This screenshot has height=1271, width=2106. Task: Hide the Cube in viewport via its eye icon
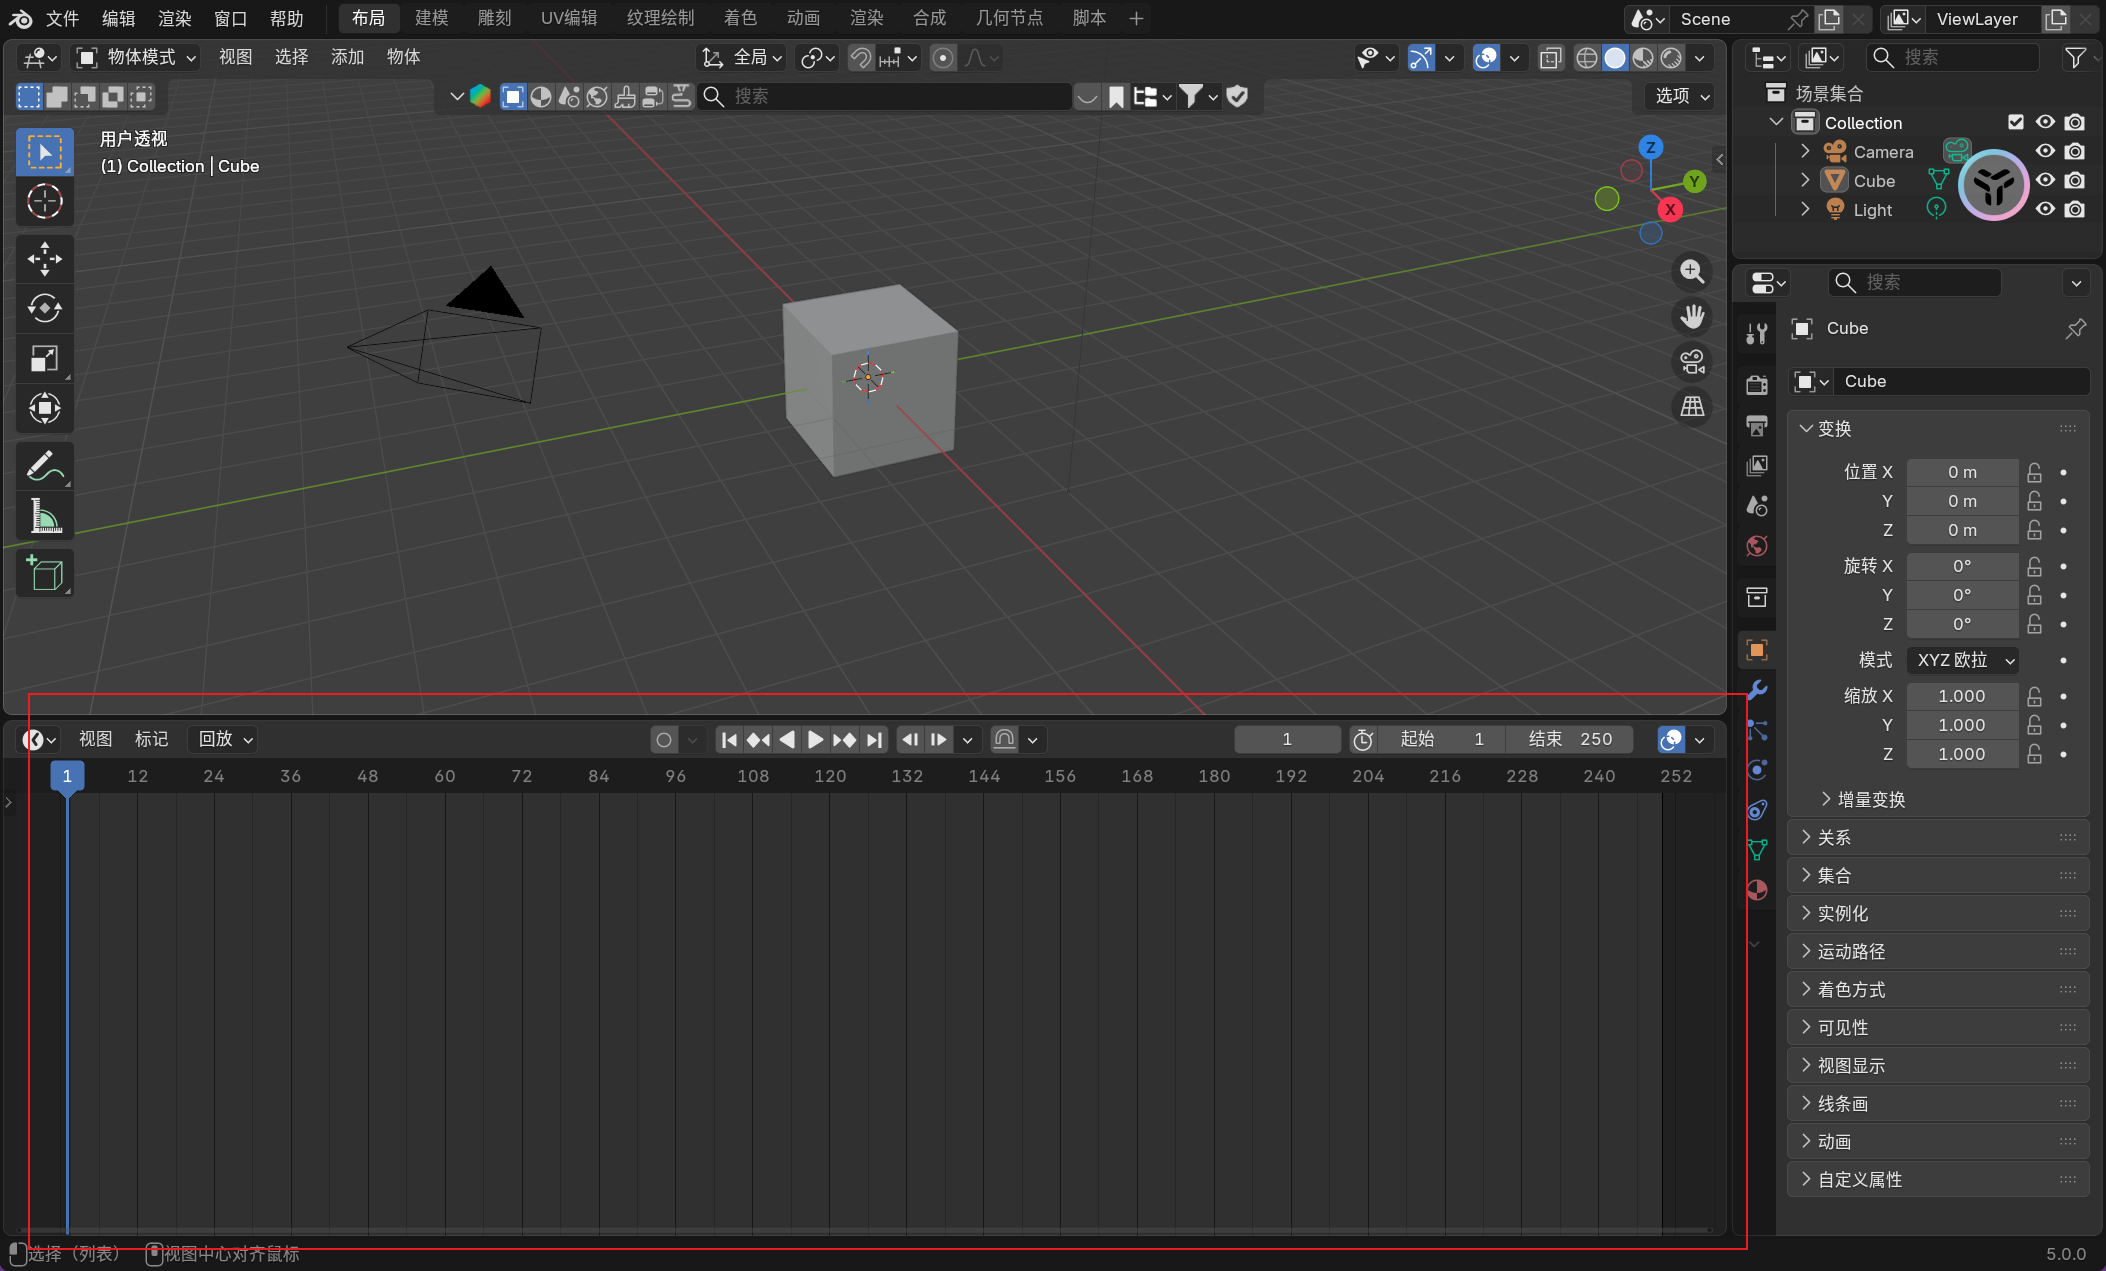point(2045,180)
